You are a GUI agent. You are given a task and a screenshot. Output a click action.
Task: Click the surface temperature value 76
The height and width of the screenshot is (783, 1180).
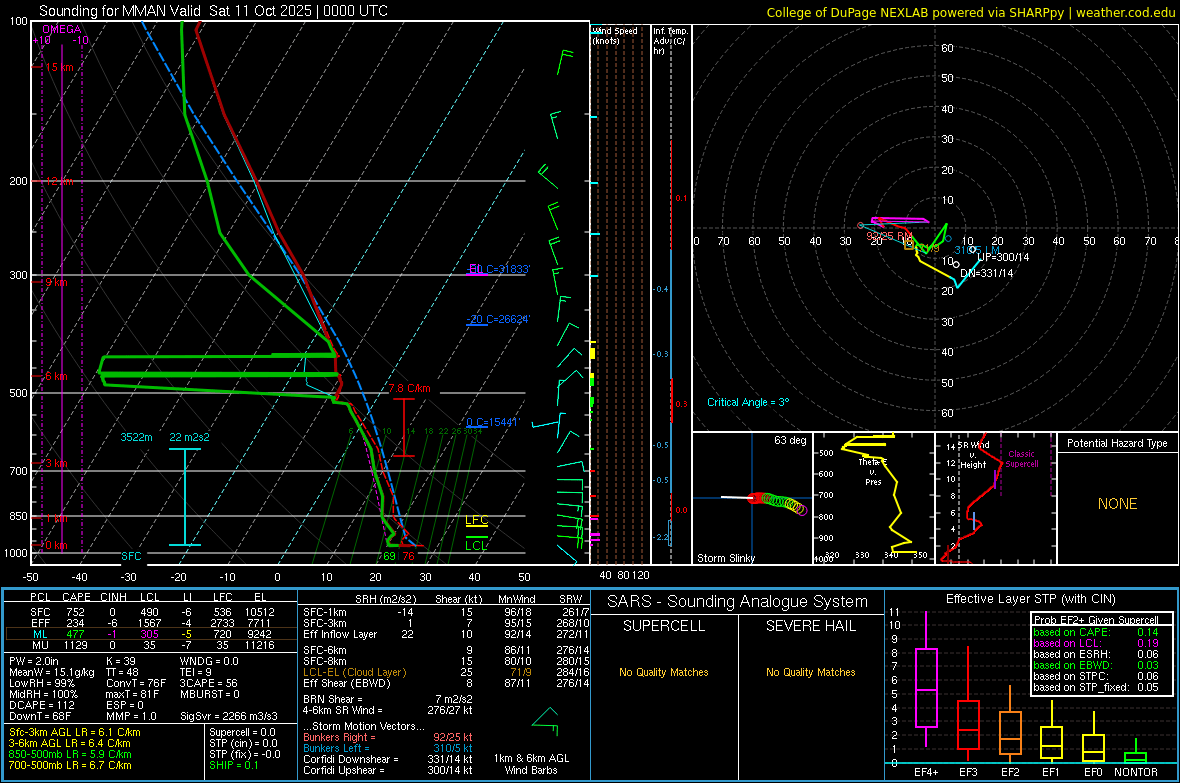click(x=408, y=556)
